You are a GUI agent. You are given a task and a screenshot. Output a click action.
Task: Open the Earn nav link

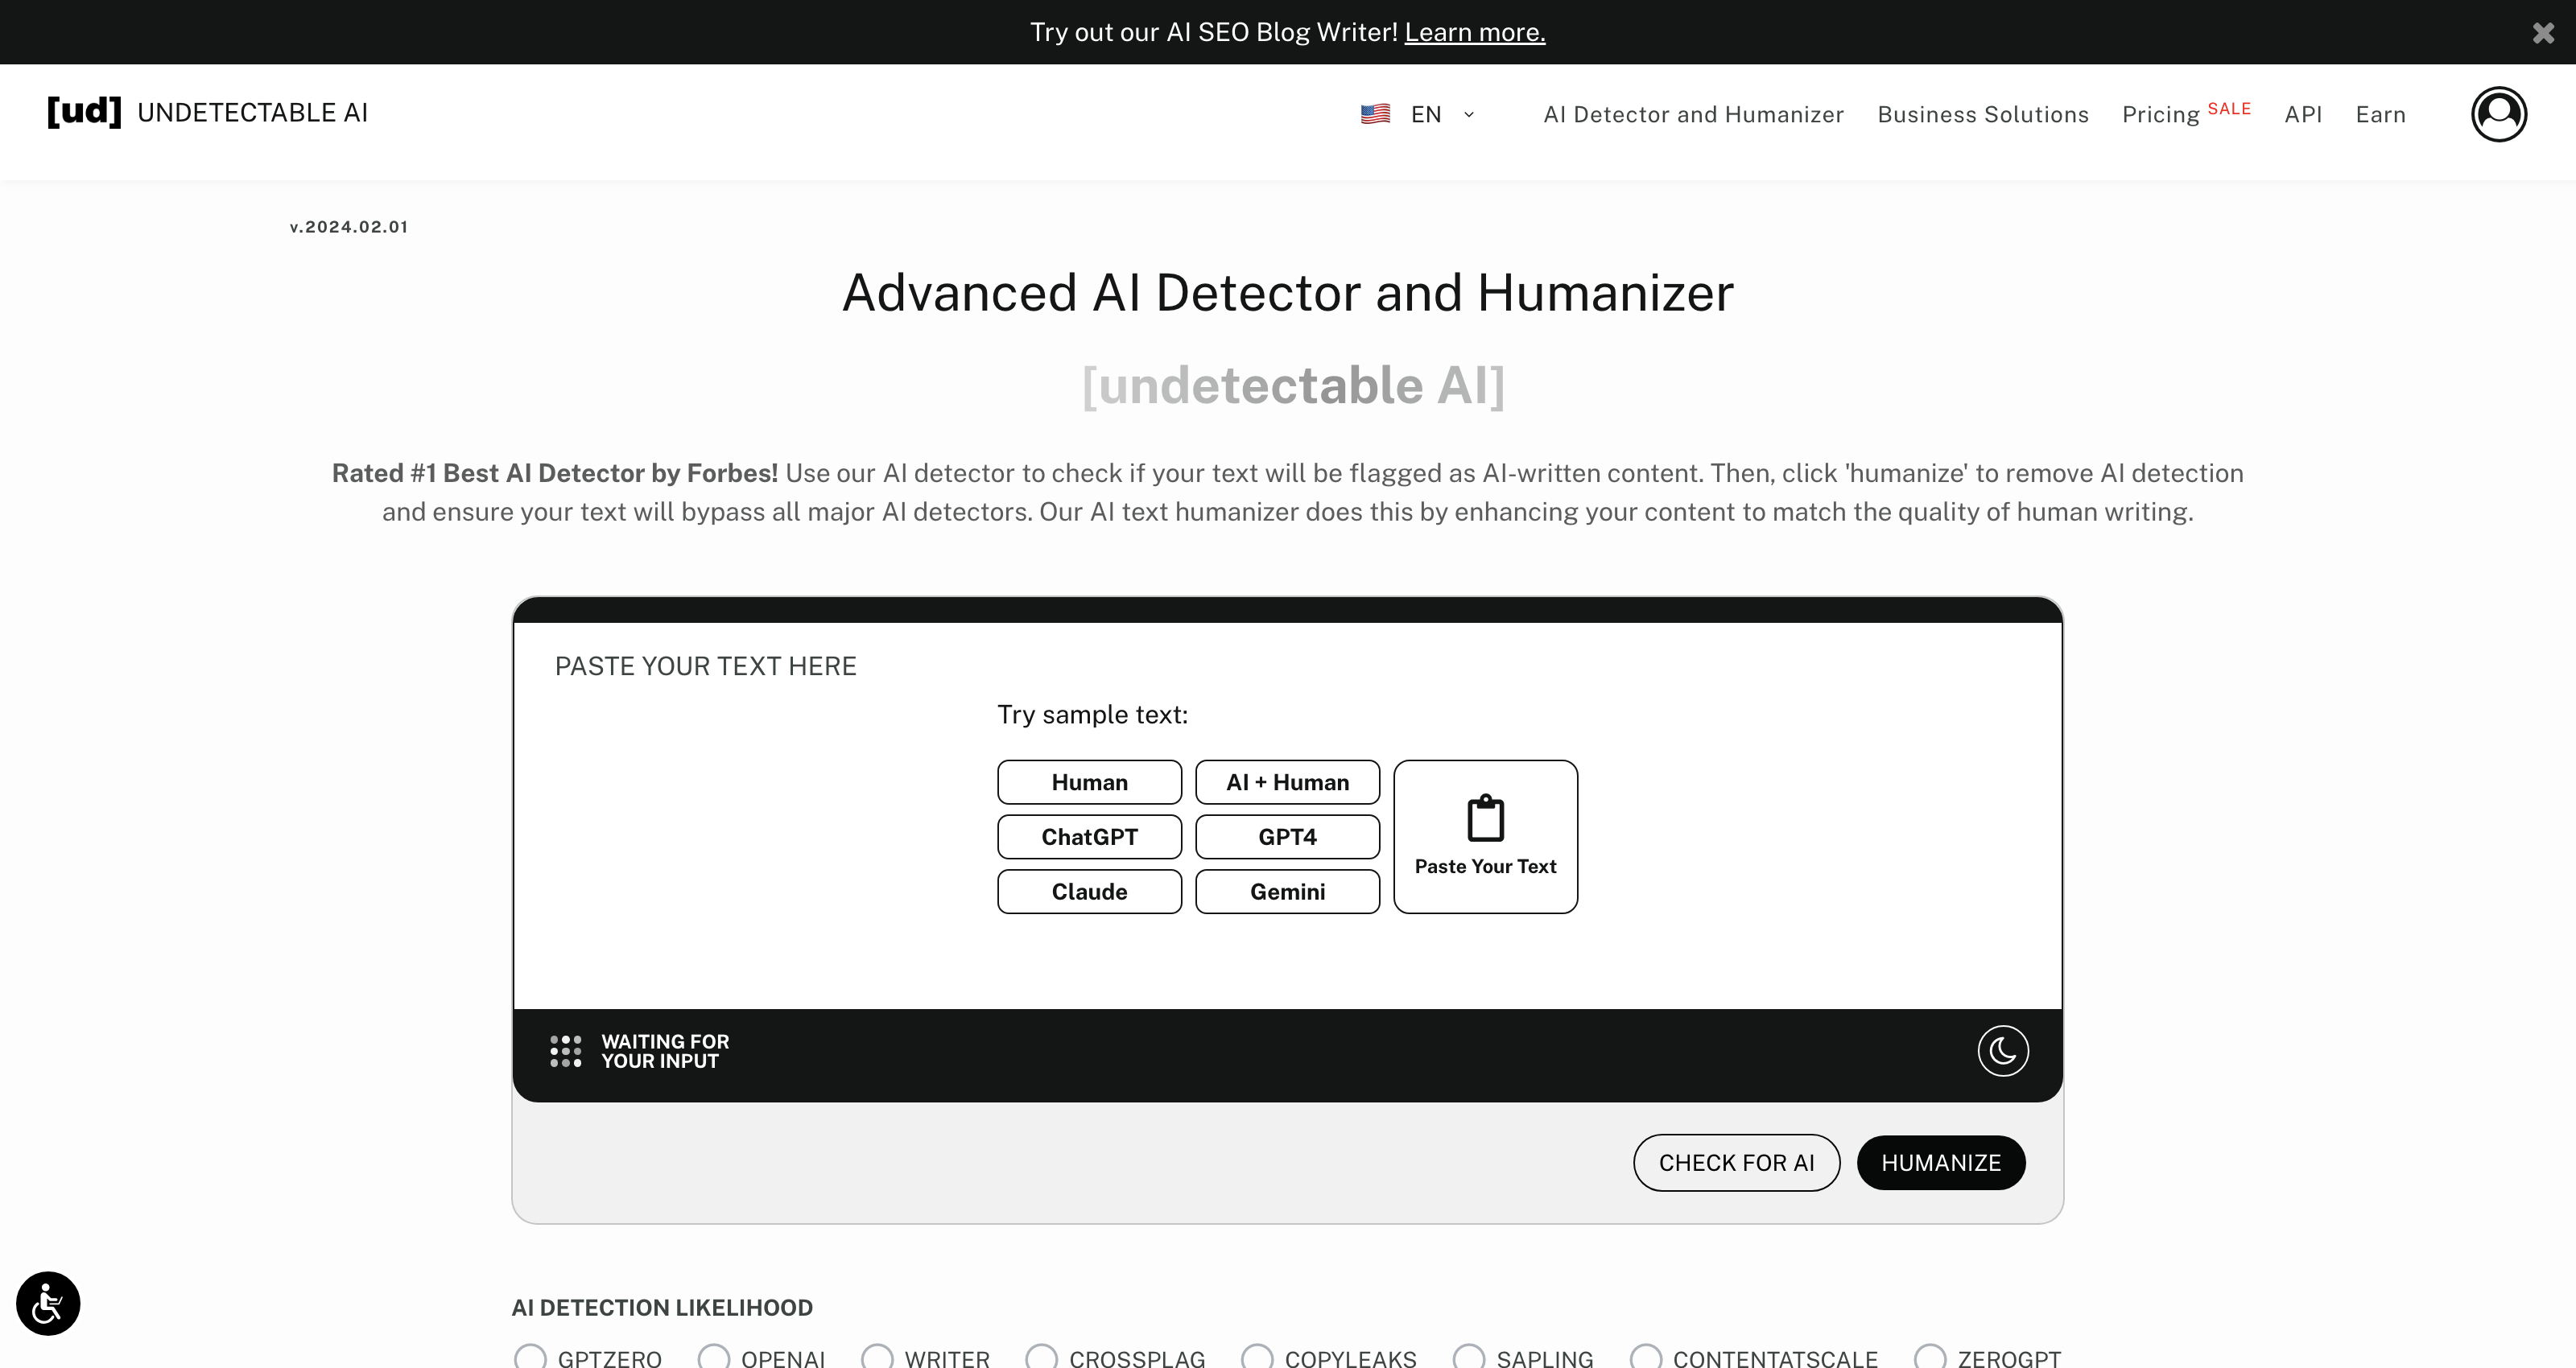click(x=2380, y=114)
